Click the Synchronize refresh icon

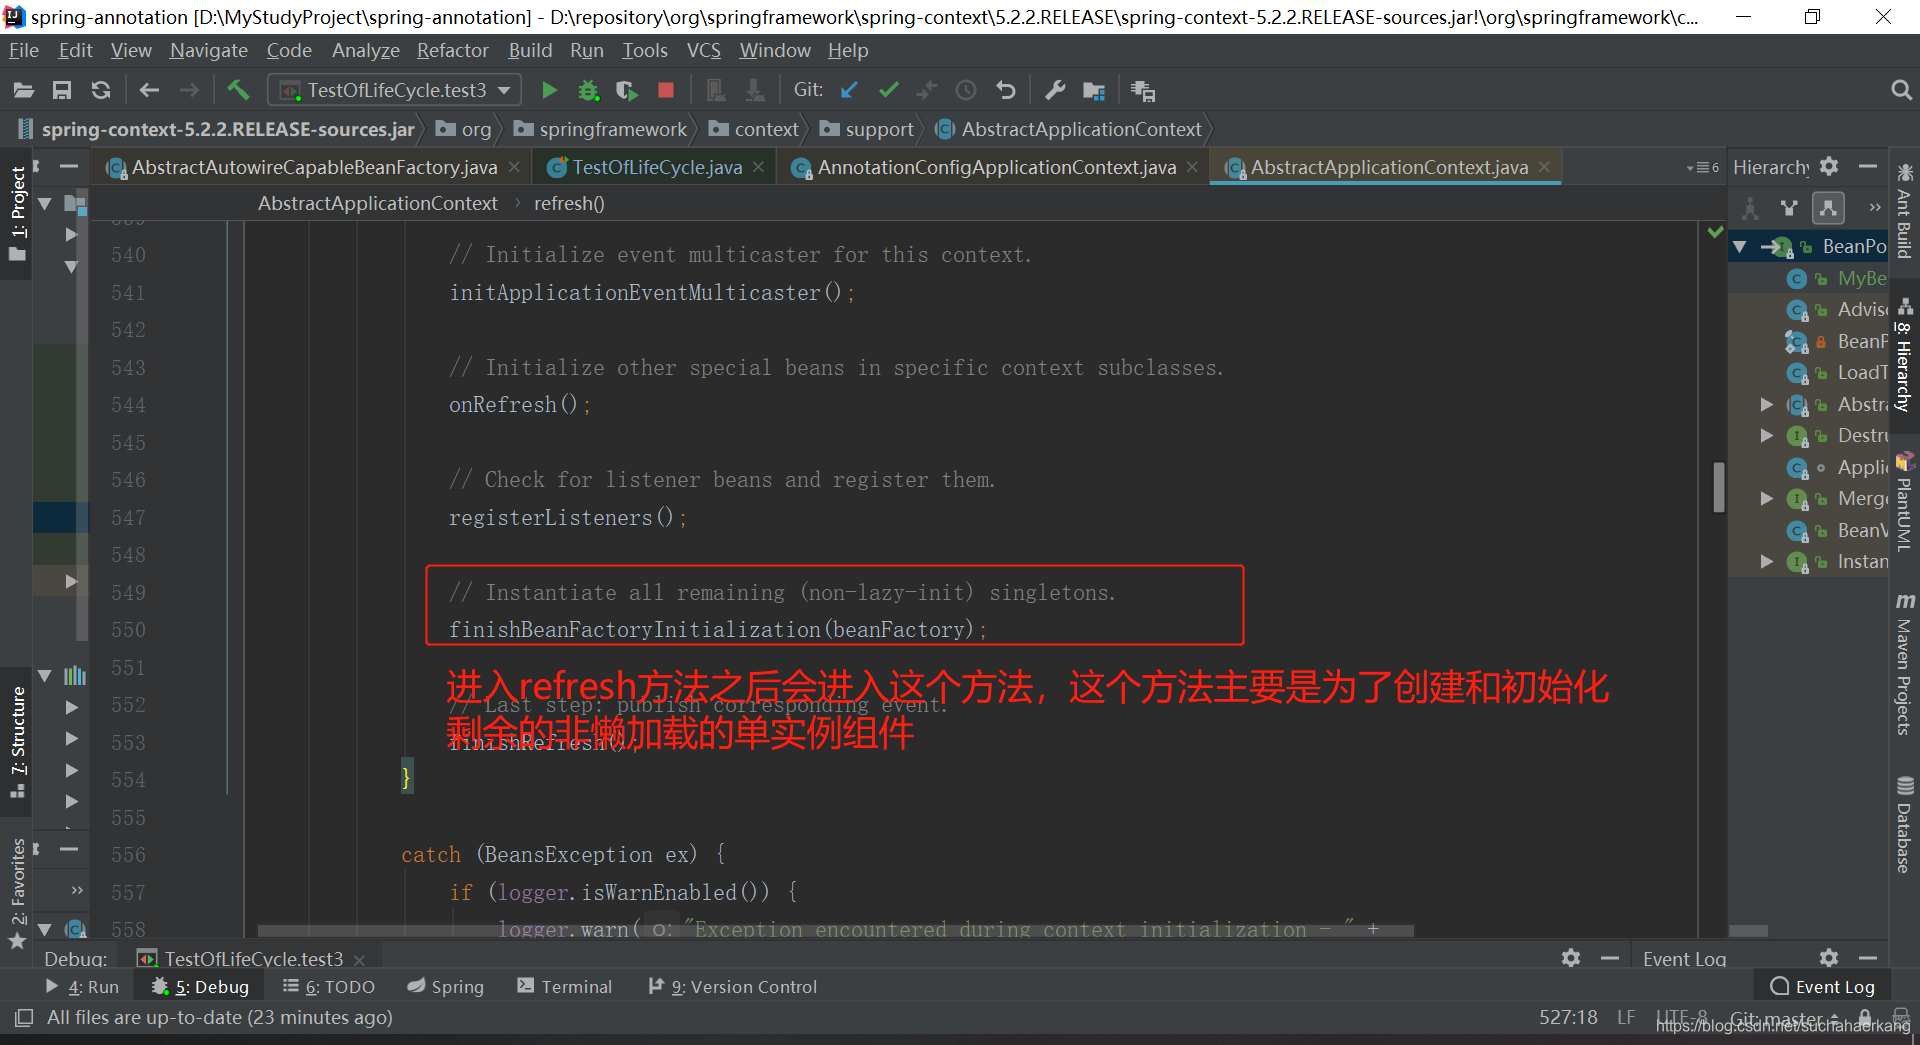[101, 91]
